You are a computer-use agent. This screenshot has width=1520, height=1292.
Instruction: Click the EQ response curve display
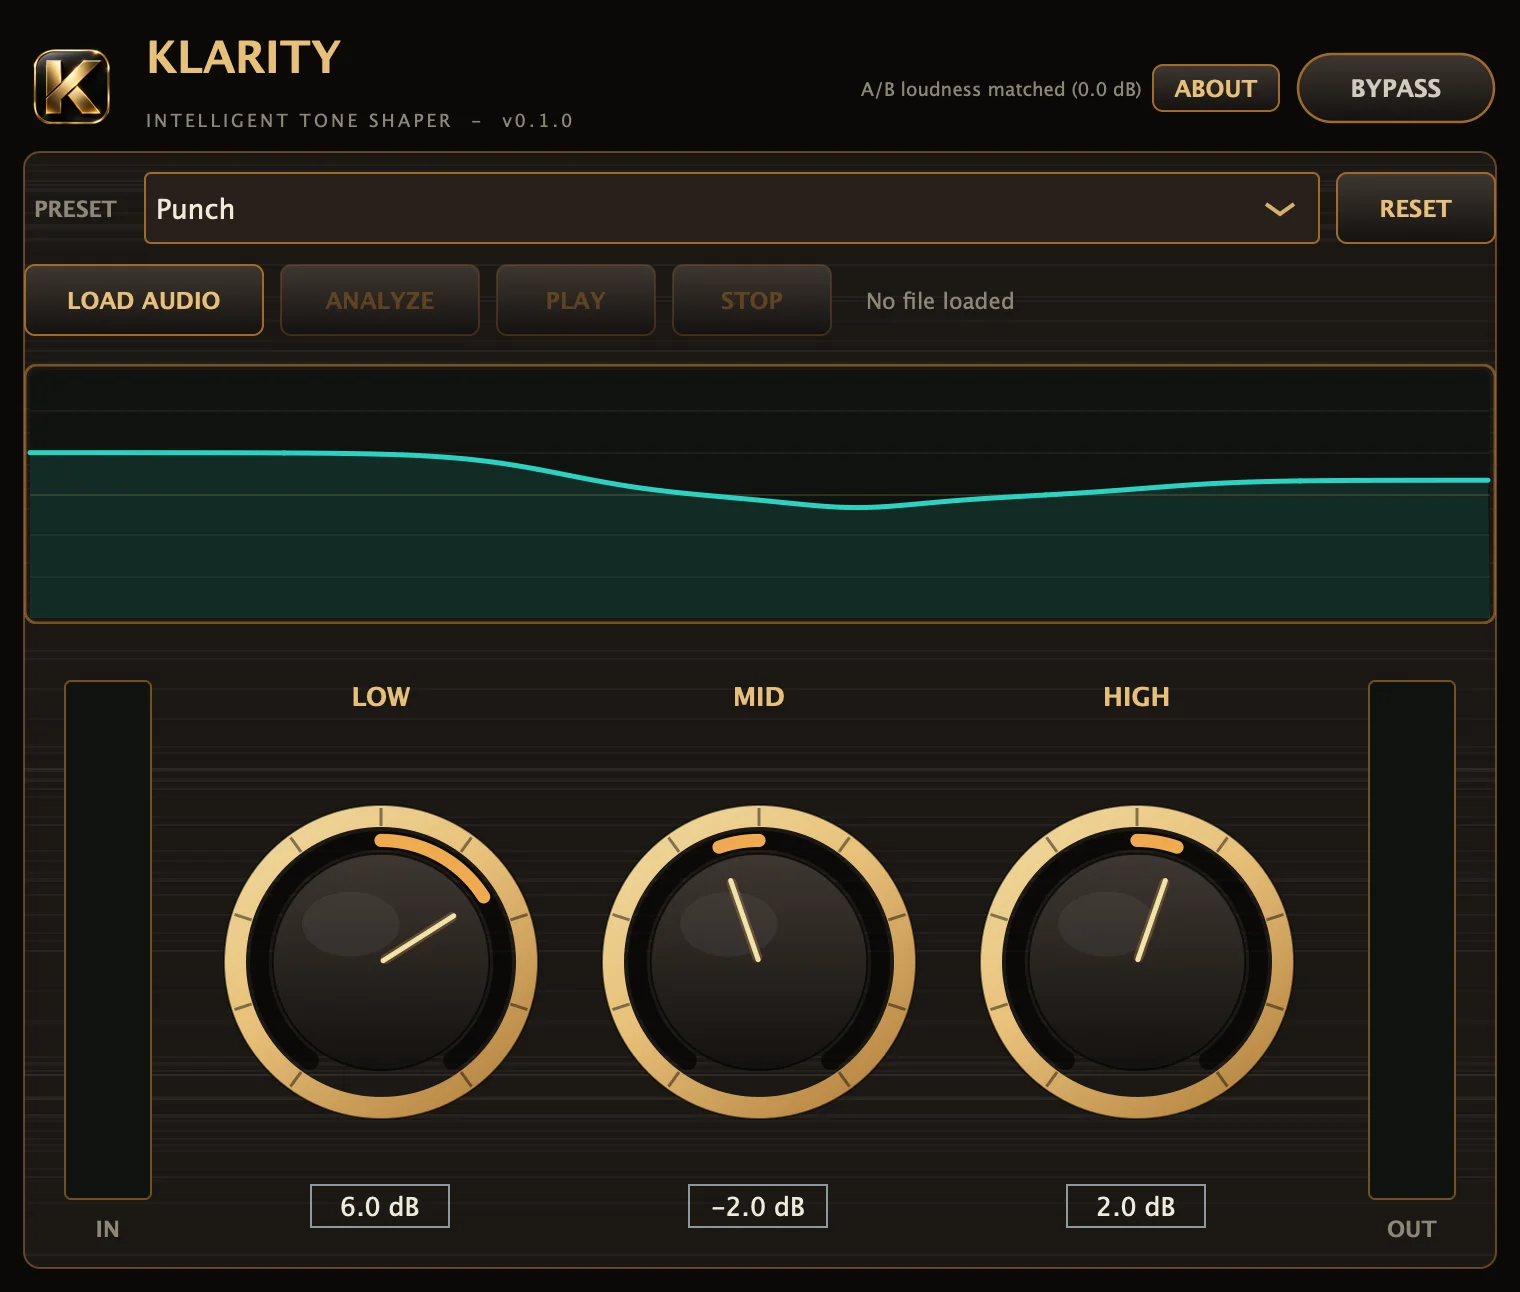tap(760, 494)
